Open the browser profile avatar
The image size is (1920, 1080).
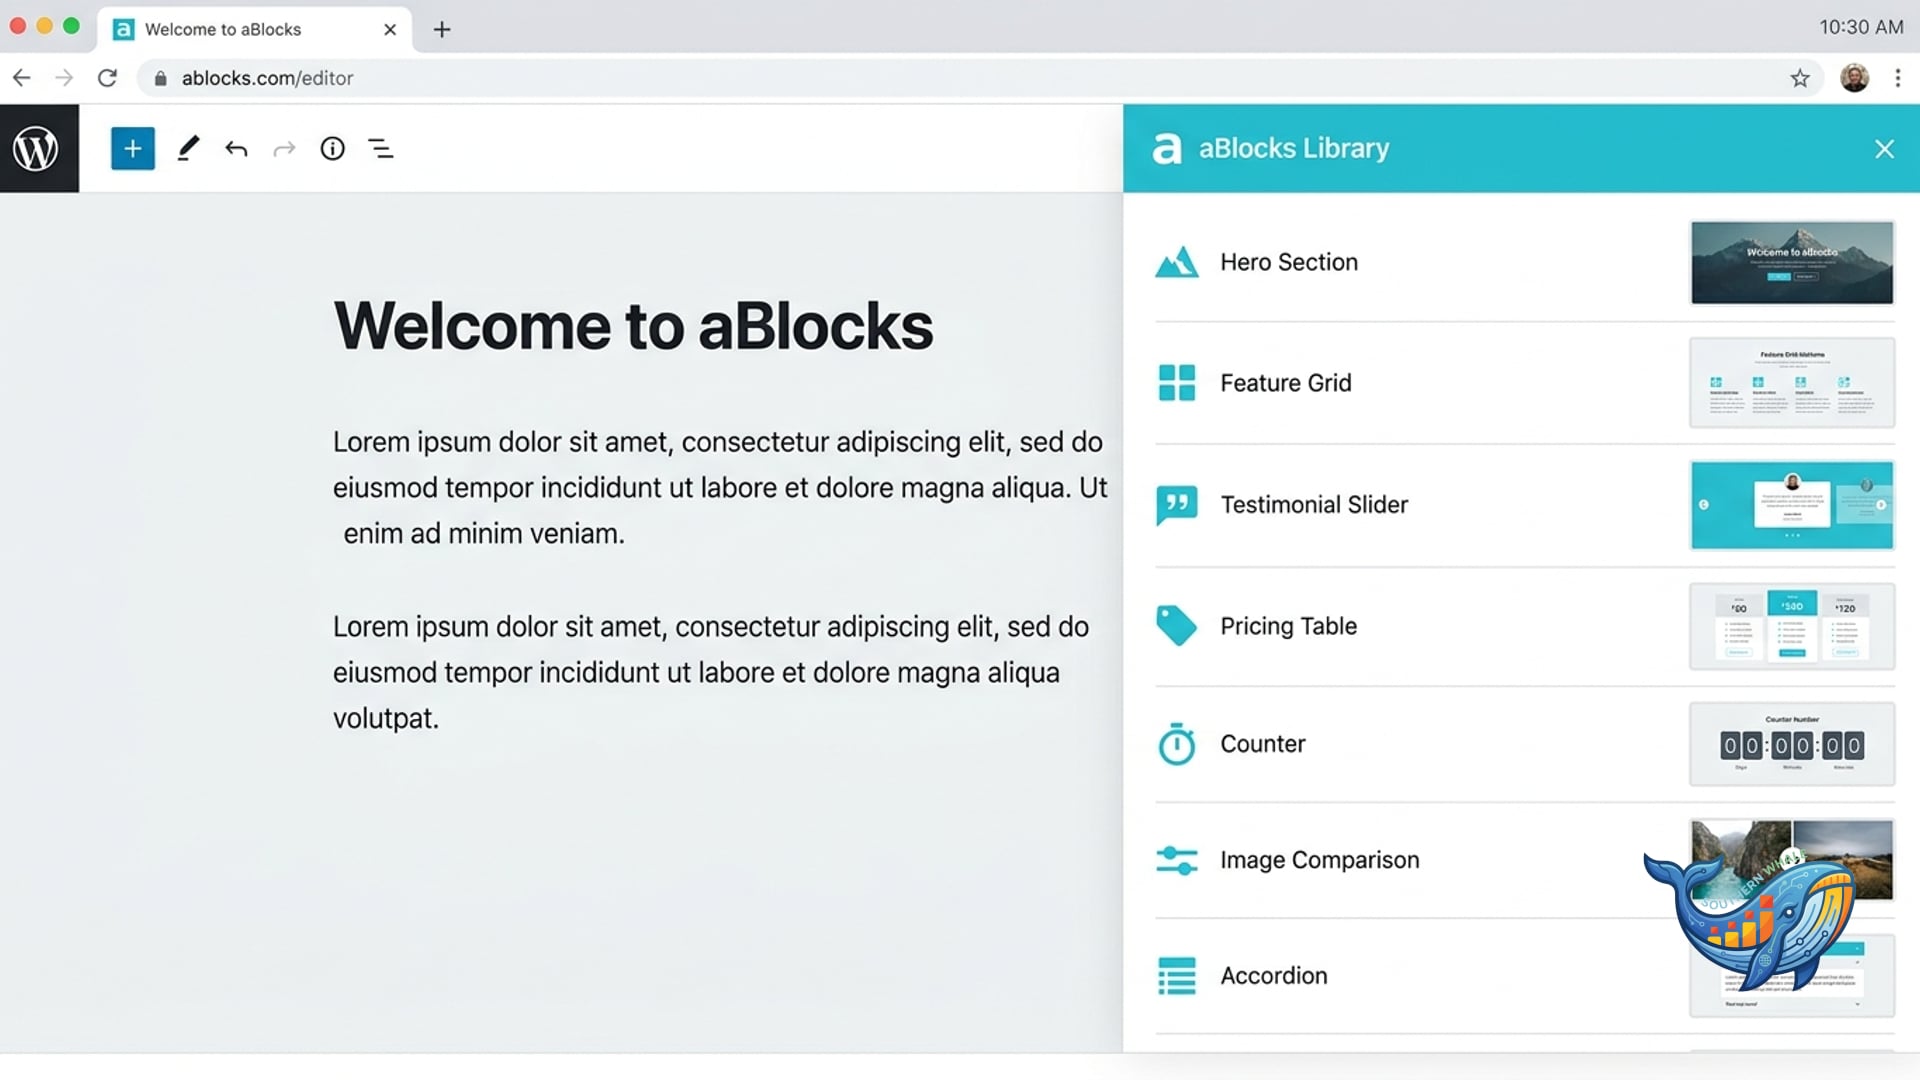coord(1854,78)
